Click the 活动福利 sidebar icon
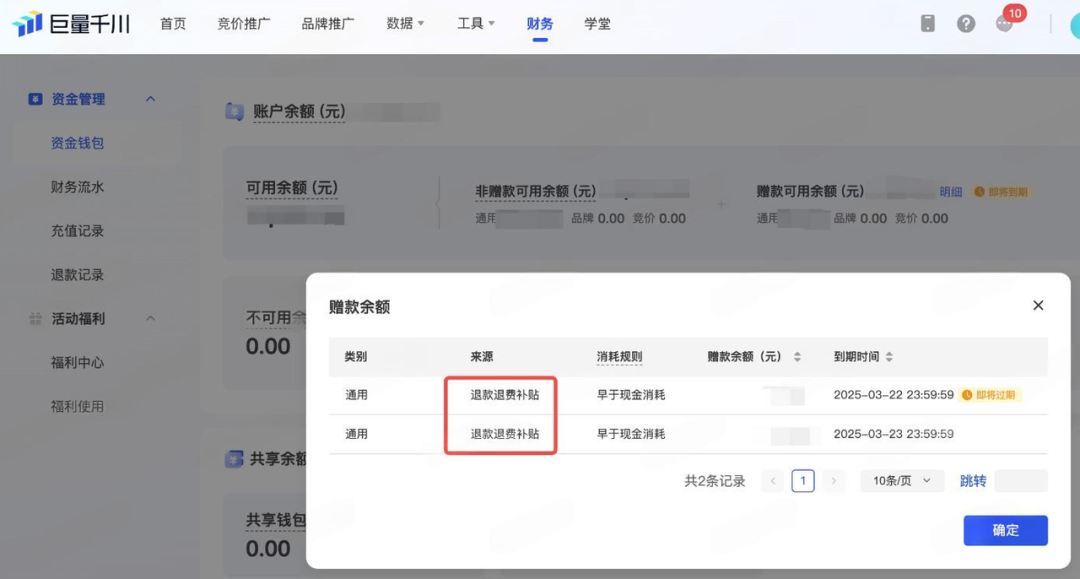The image size is (1080, 579). click(37, 318)
